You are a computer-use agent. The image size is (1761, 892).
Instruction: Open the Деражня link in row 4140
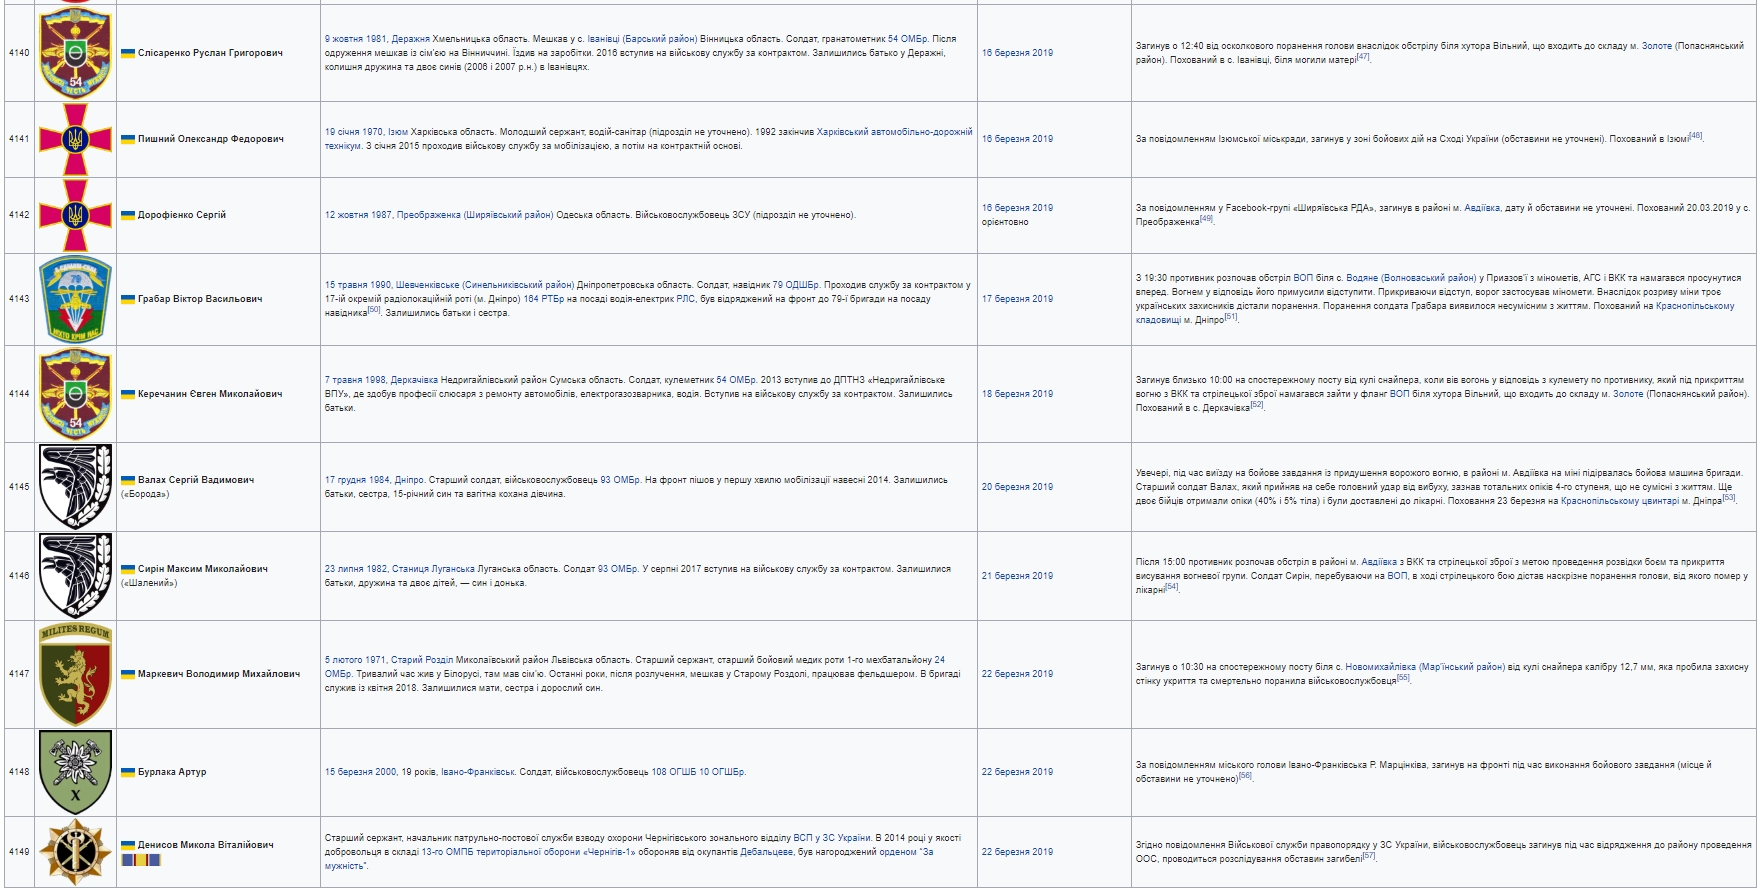pyautogui.click(x=410, y=39)
